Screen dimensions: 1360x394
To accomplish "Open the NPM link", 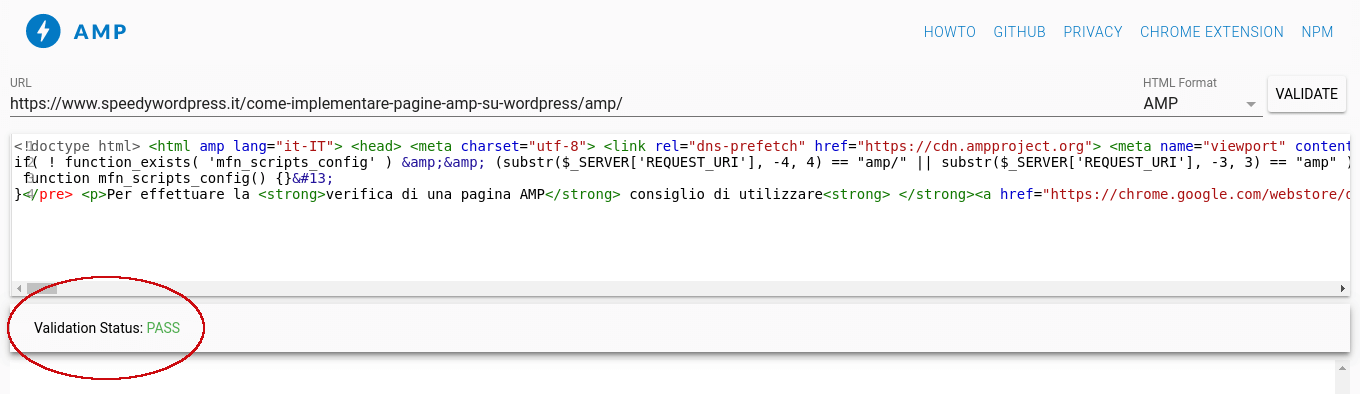I will (1317, 32).
